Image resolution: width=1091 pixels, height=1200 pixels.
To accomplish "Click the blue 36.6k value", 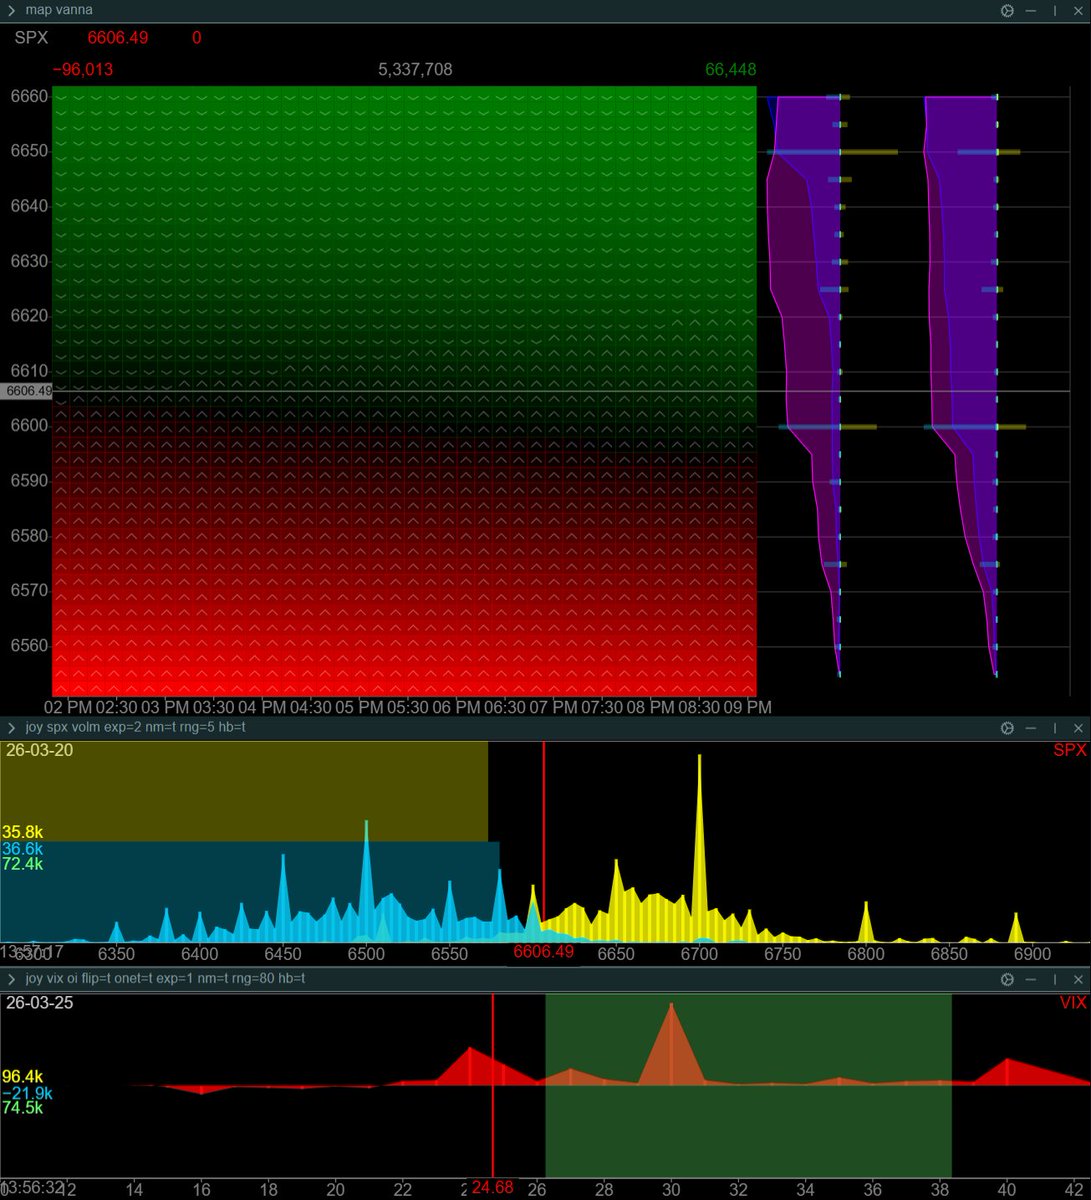I will pyautogui.click(x=22, y=848).
